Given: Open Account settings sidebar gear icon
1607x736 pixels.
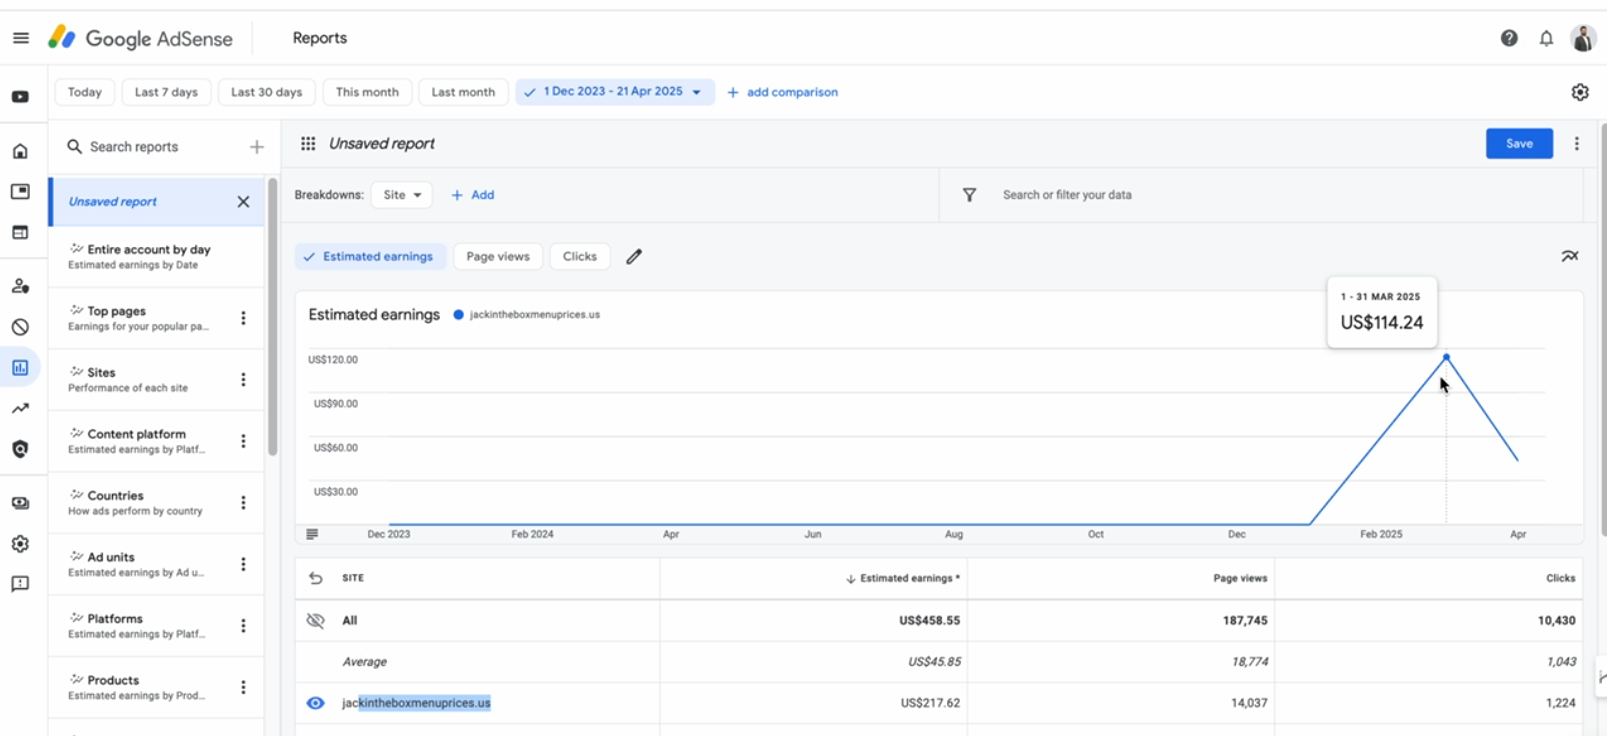Looking at the screenshot, I should (x=20, y=544).
